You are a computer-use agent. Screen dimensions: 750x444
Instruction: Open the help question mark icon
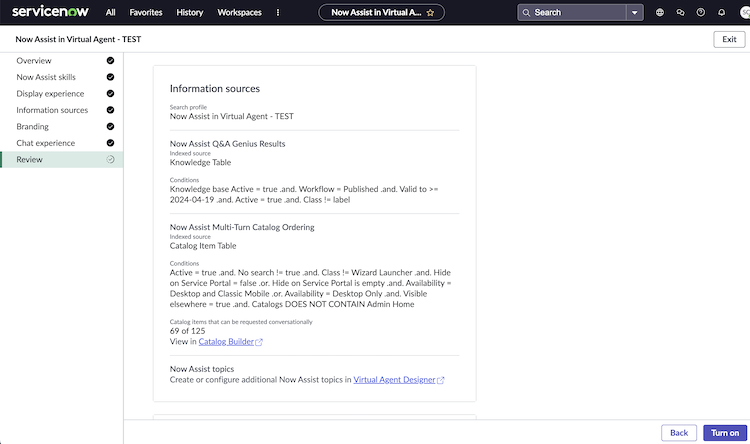point(701,13)
